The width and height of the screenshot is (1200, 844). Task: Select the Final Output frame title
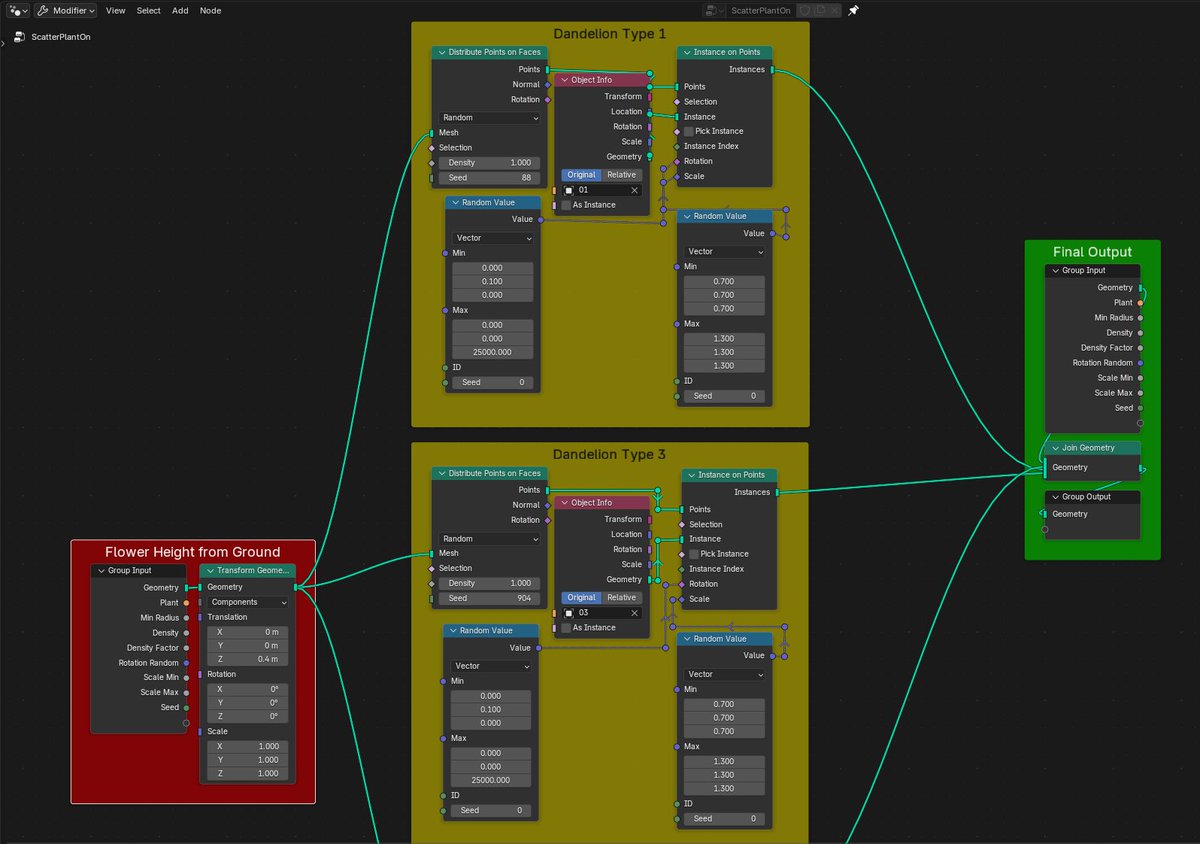click(1092, 252)
